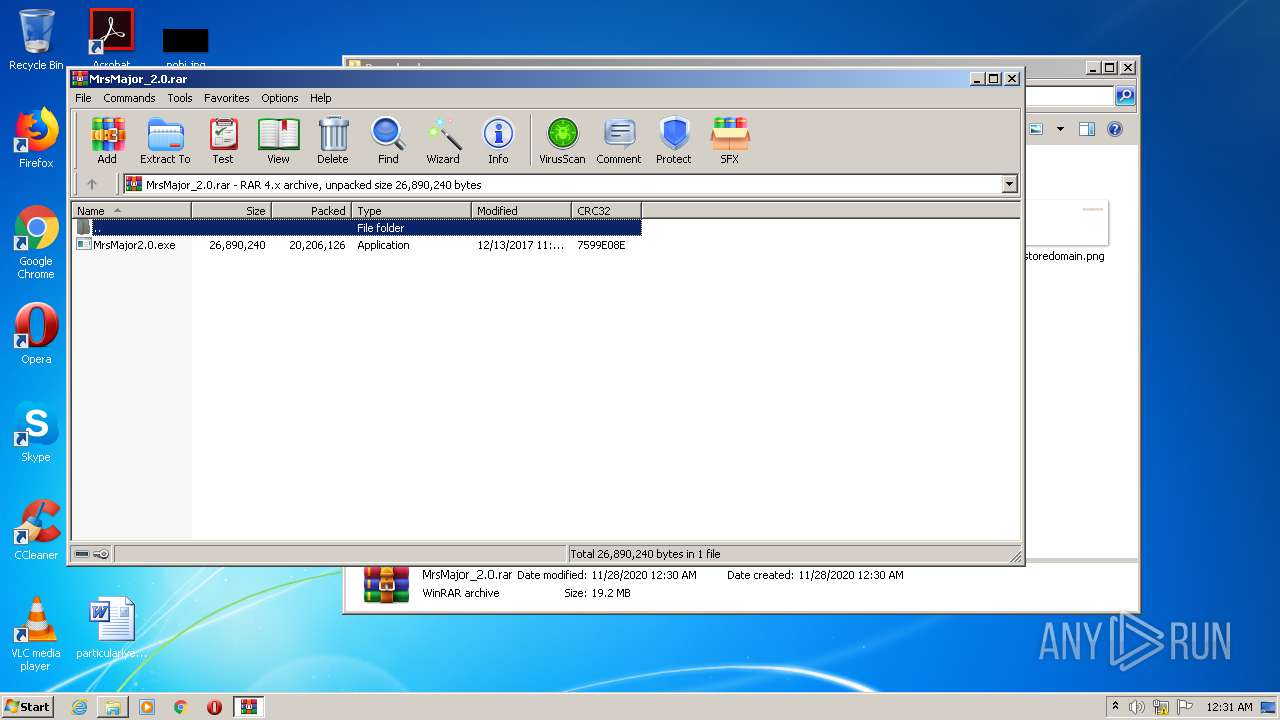Run the Test archive tool
This screenshot has height=720, width=1280.
click(223, 140)
